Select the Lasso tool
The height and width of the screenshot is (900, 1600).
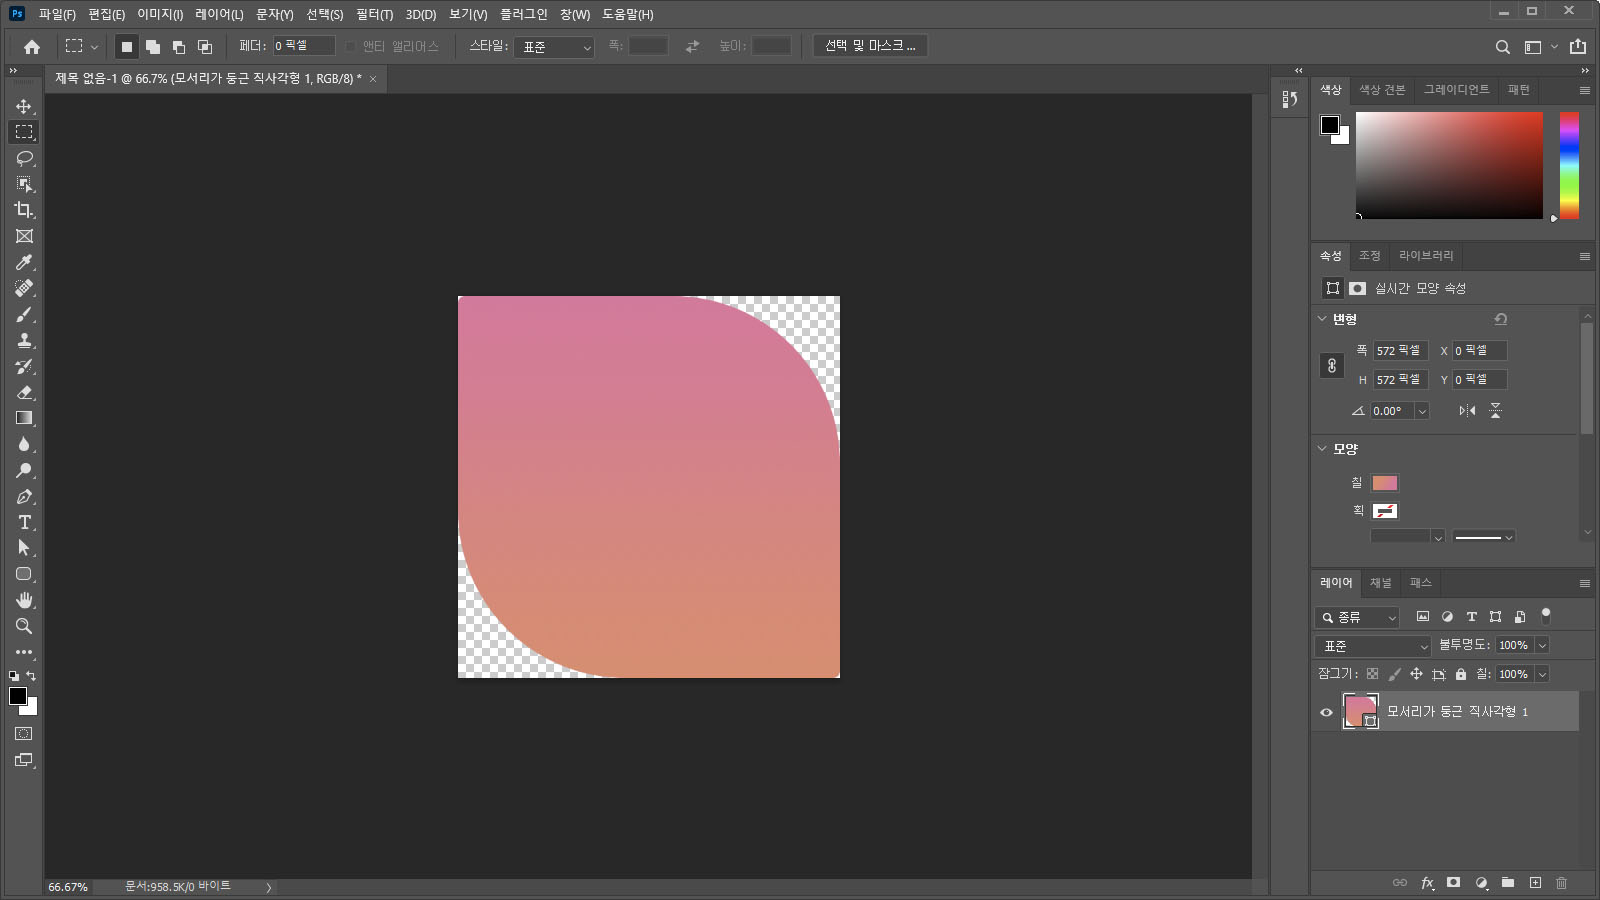pyautogui.click(x=24, y=158)
